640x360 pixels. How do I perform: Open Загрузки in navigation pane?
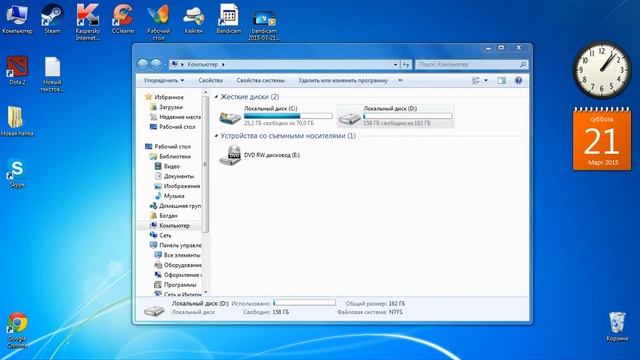click(166, 107)
